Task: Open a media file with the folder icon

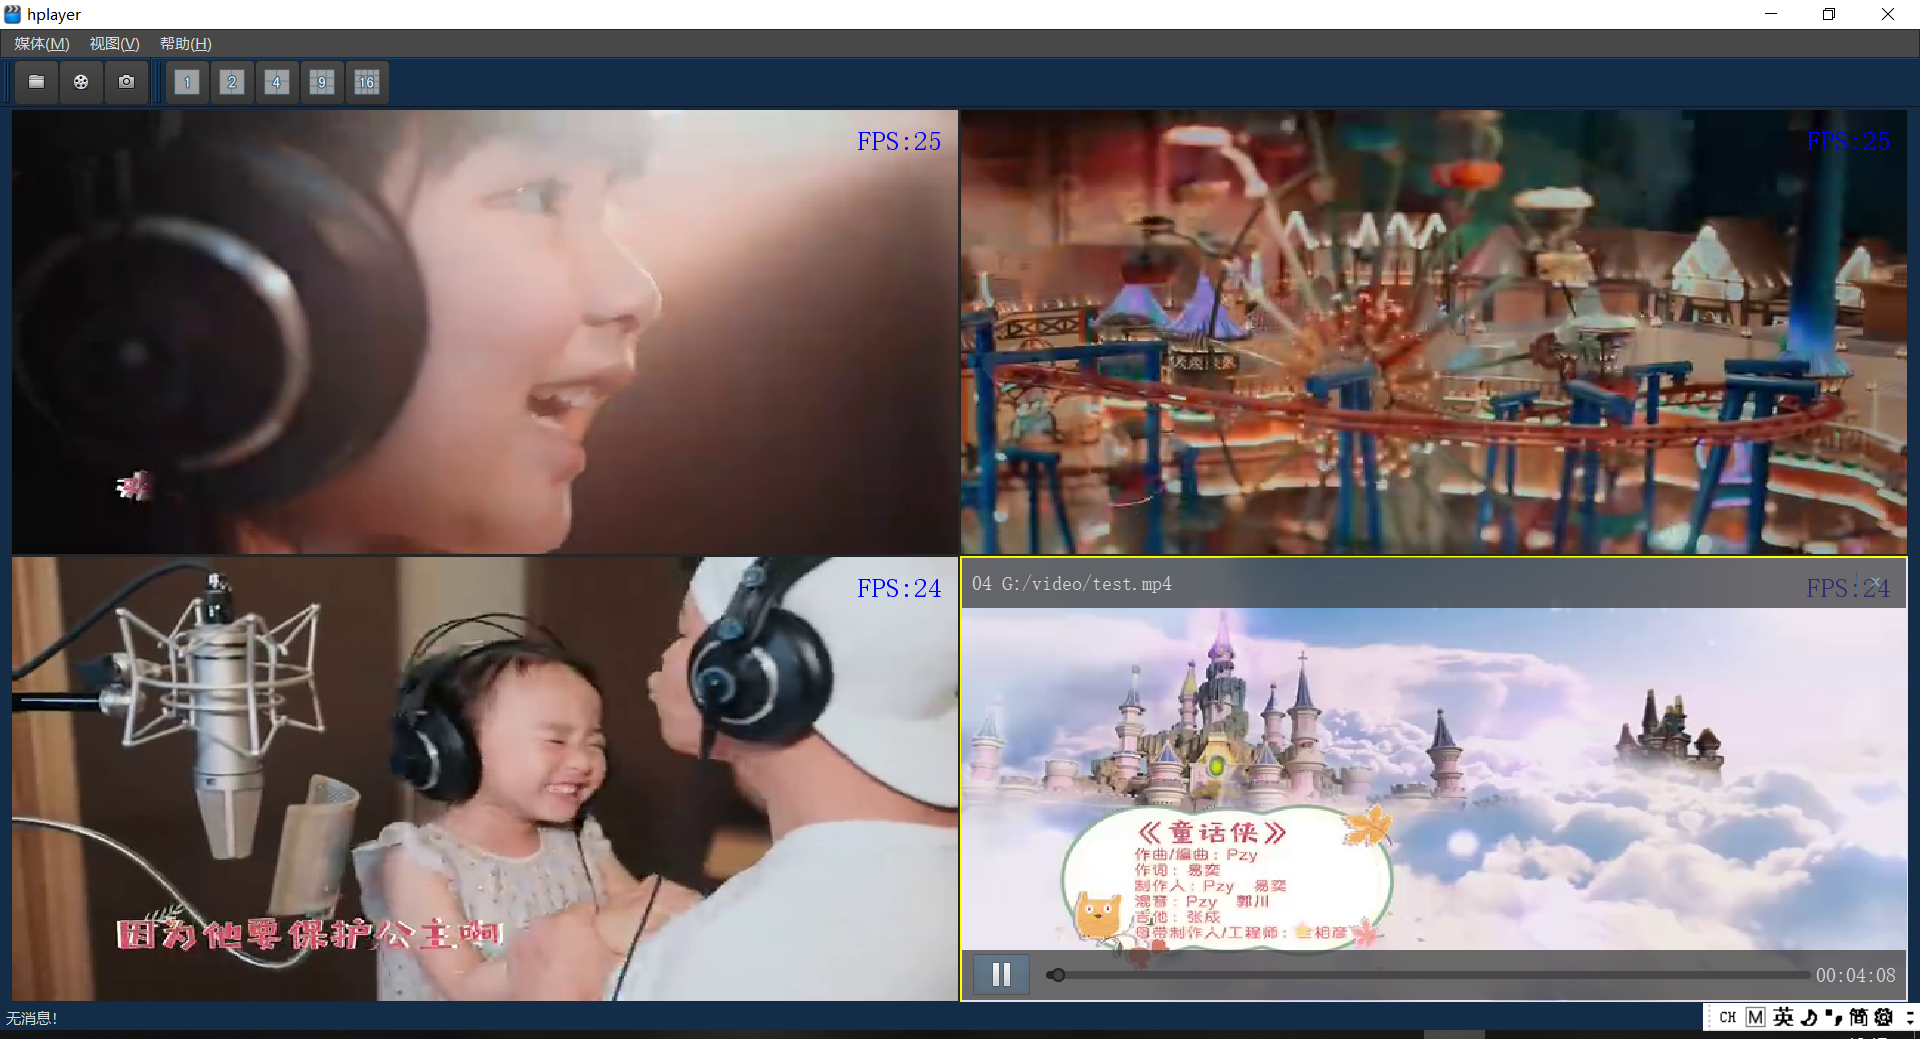Action: pos(36,82)
